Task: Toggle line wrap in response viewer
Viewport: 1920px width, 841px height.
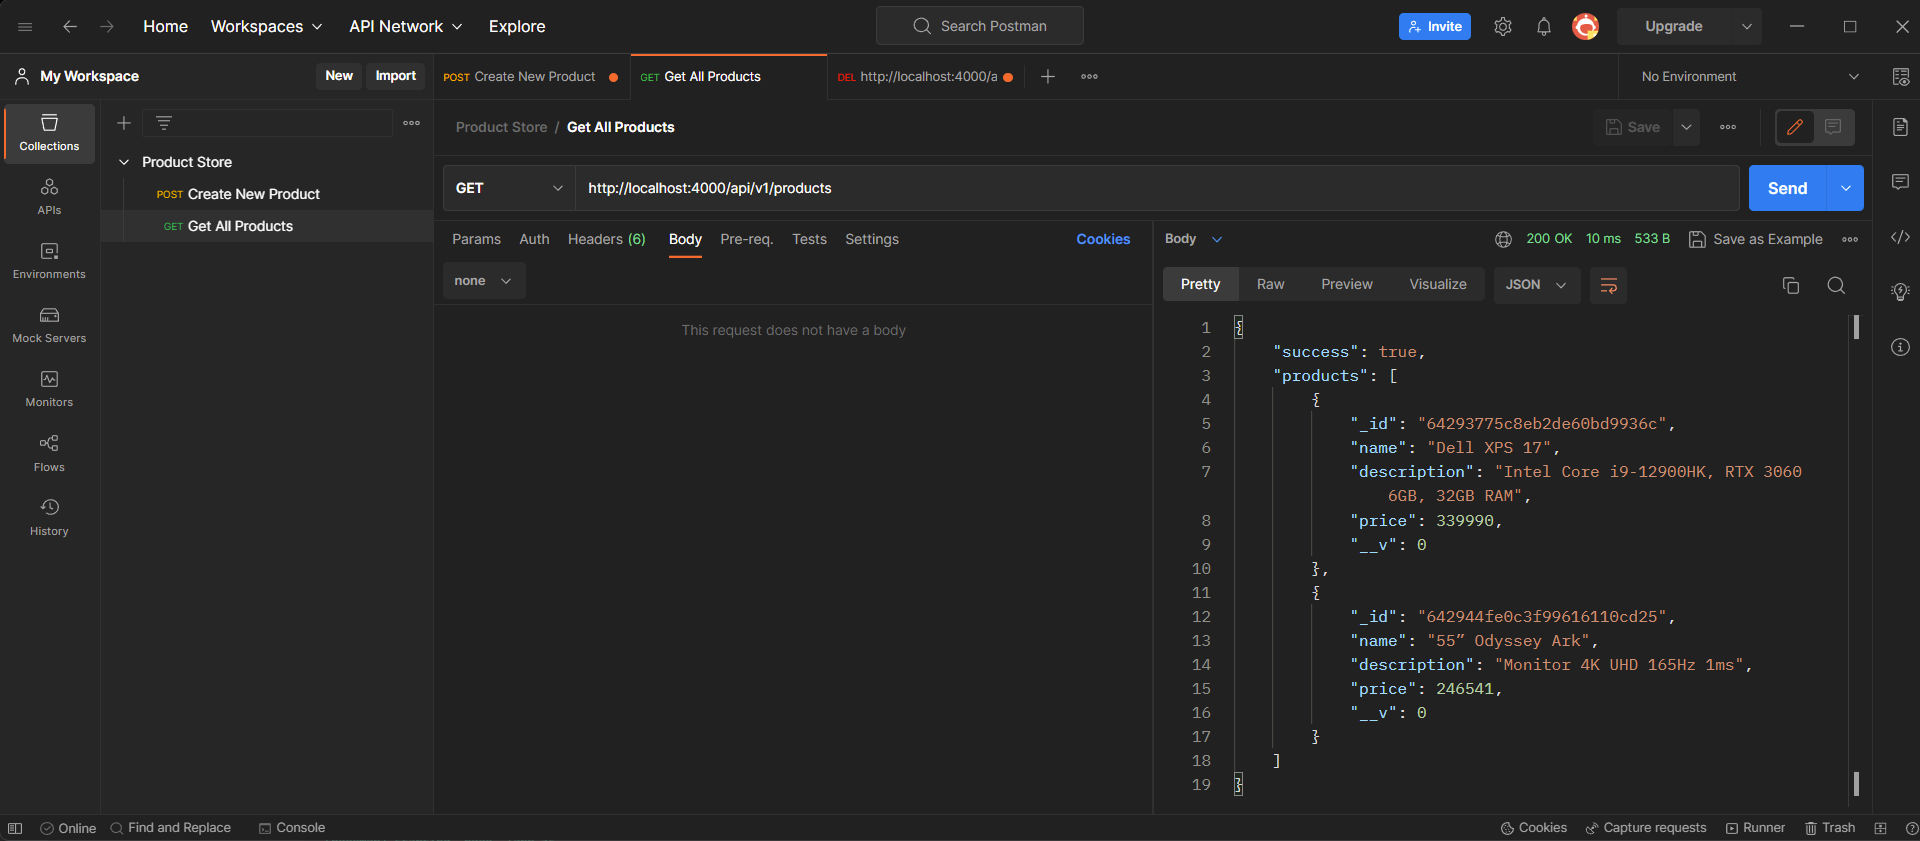Action: click(x=1608, y=286)
